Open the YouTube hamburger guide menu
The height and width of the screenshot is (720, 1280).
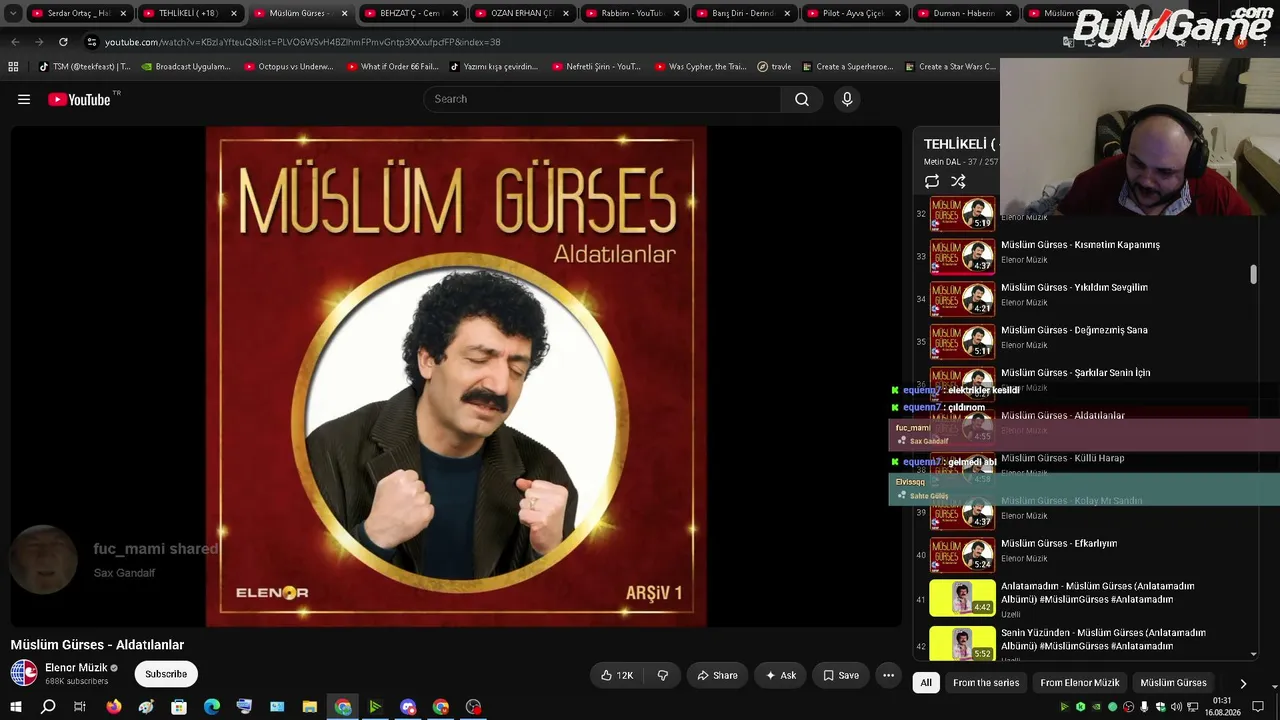(24, 99)
